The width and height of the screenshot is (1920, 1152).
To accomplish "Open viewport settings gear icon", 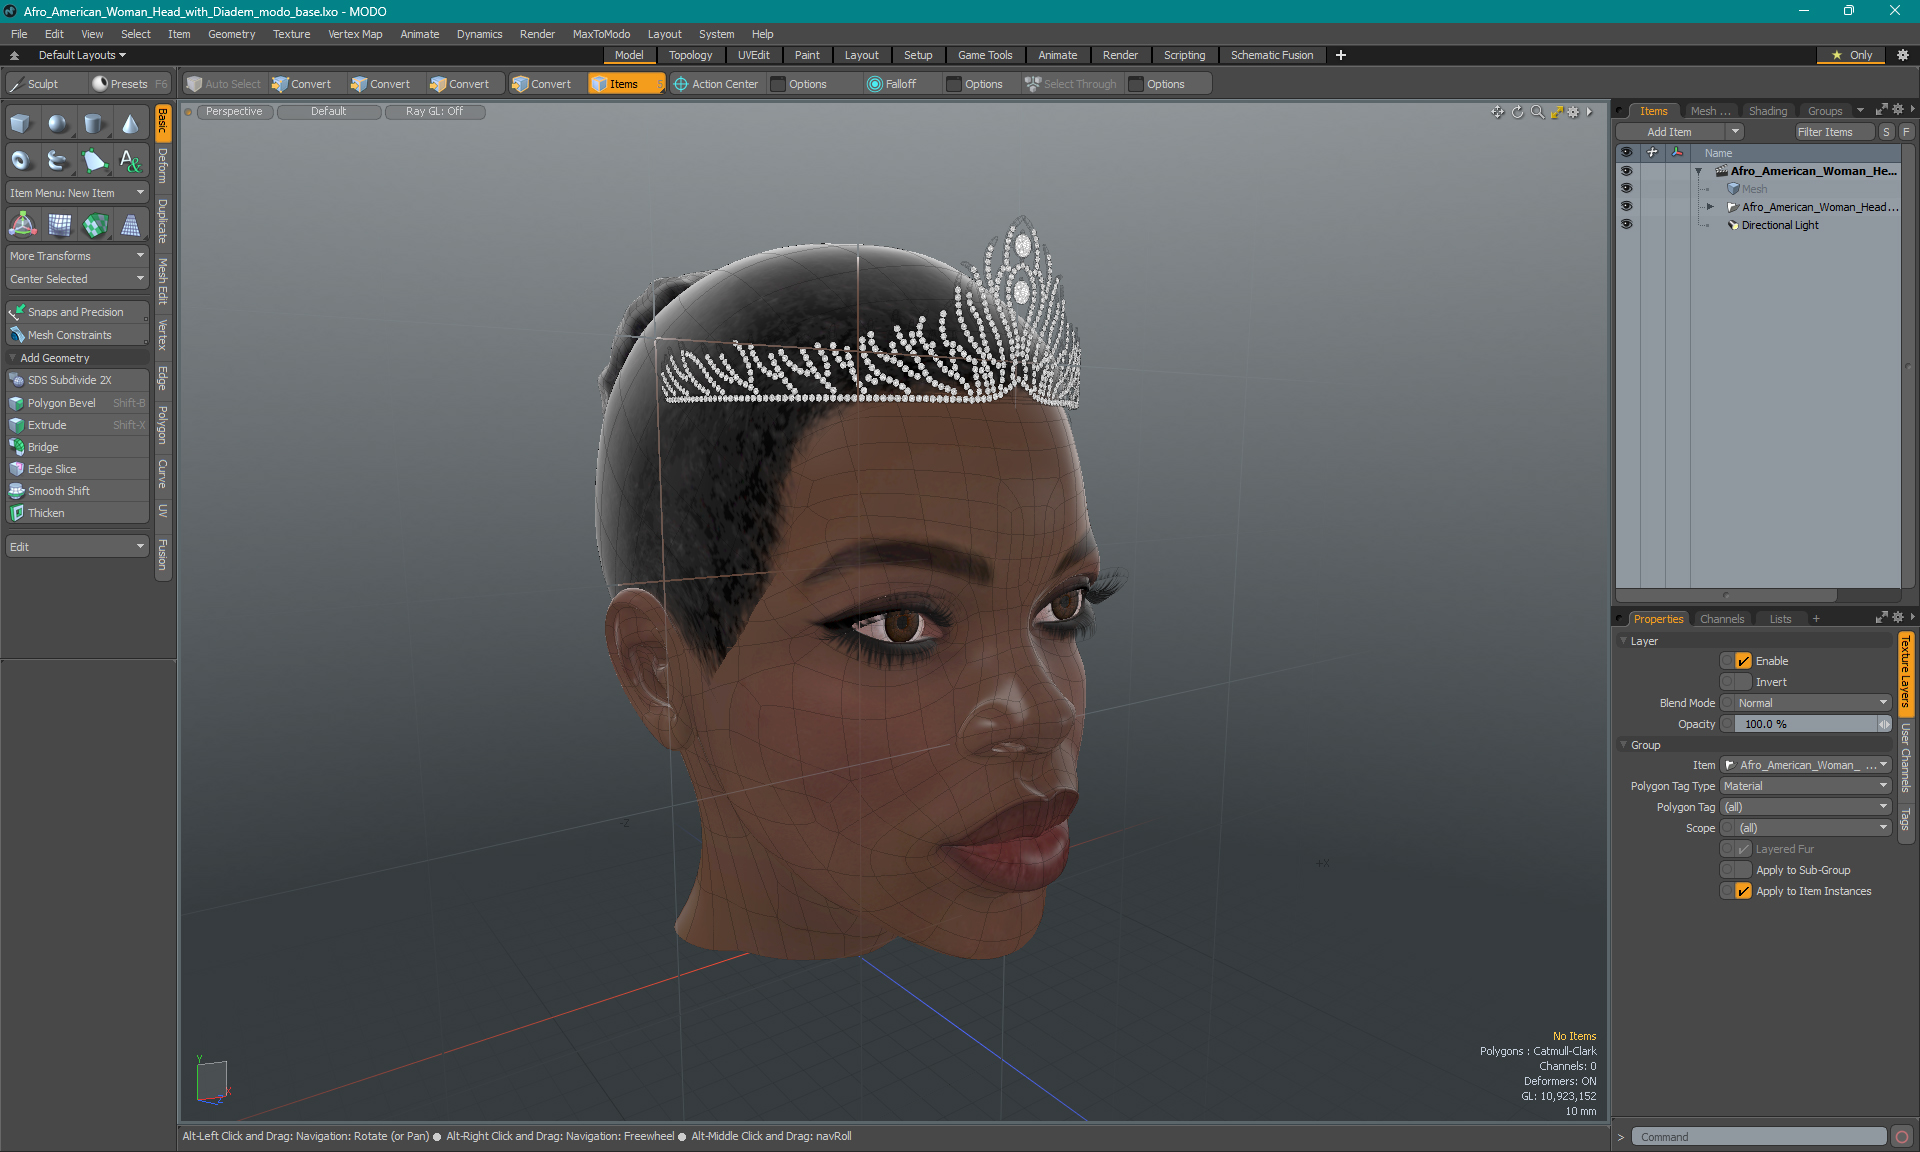I will tap(1573, 112).
